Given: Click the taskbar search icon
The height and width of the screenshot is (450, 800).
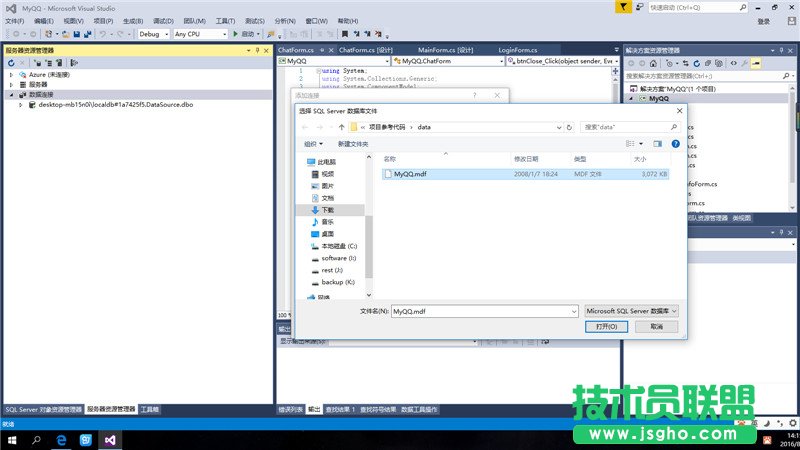Looking at the screenshot, I should 36,440.
